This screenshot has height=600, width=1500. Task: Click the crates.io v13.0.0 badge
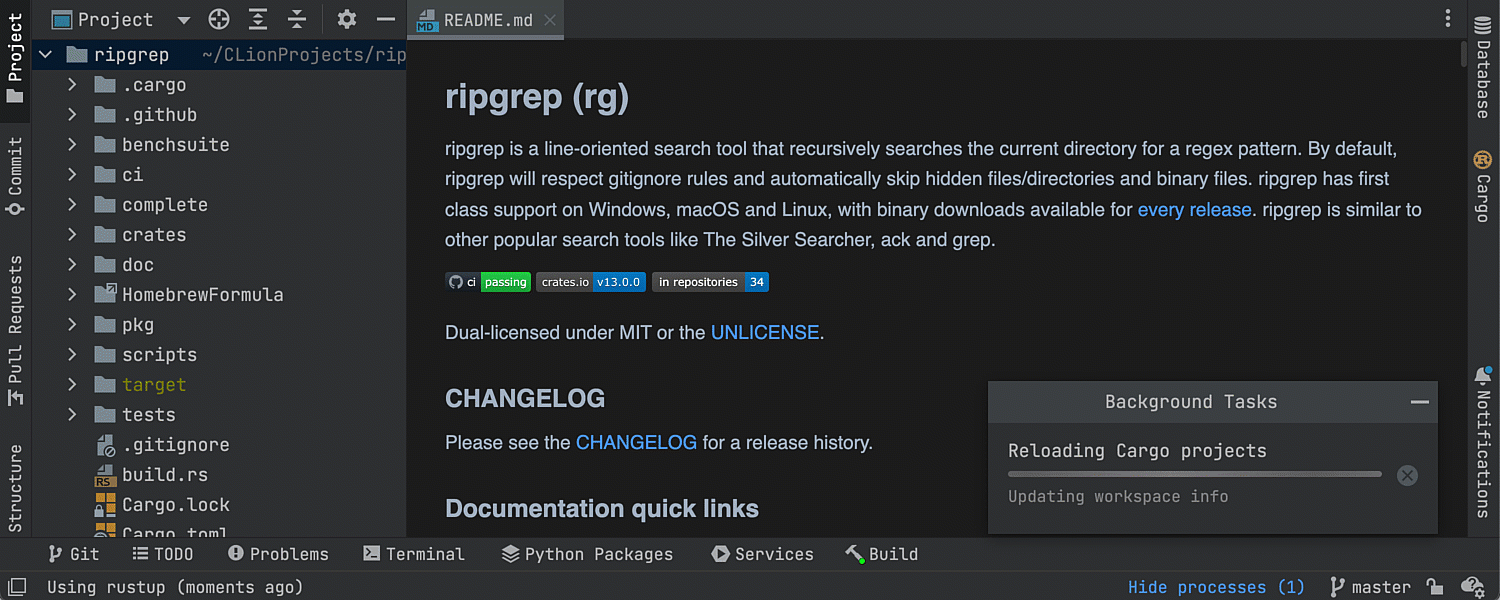pos(591,282)
